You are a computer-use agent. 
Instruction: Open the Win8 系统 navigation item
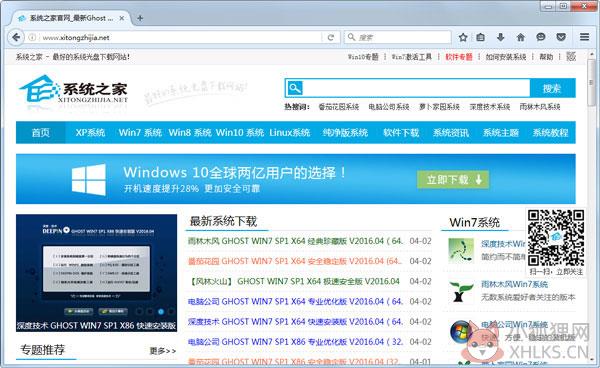pos(190,133)
